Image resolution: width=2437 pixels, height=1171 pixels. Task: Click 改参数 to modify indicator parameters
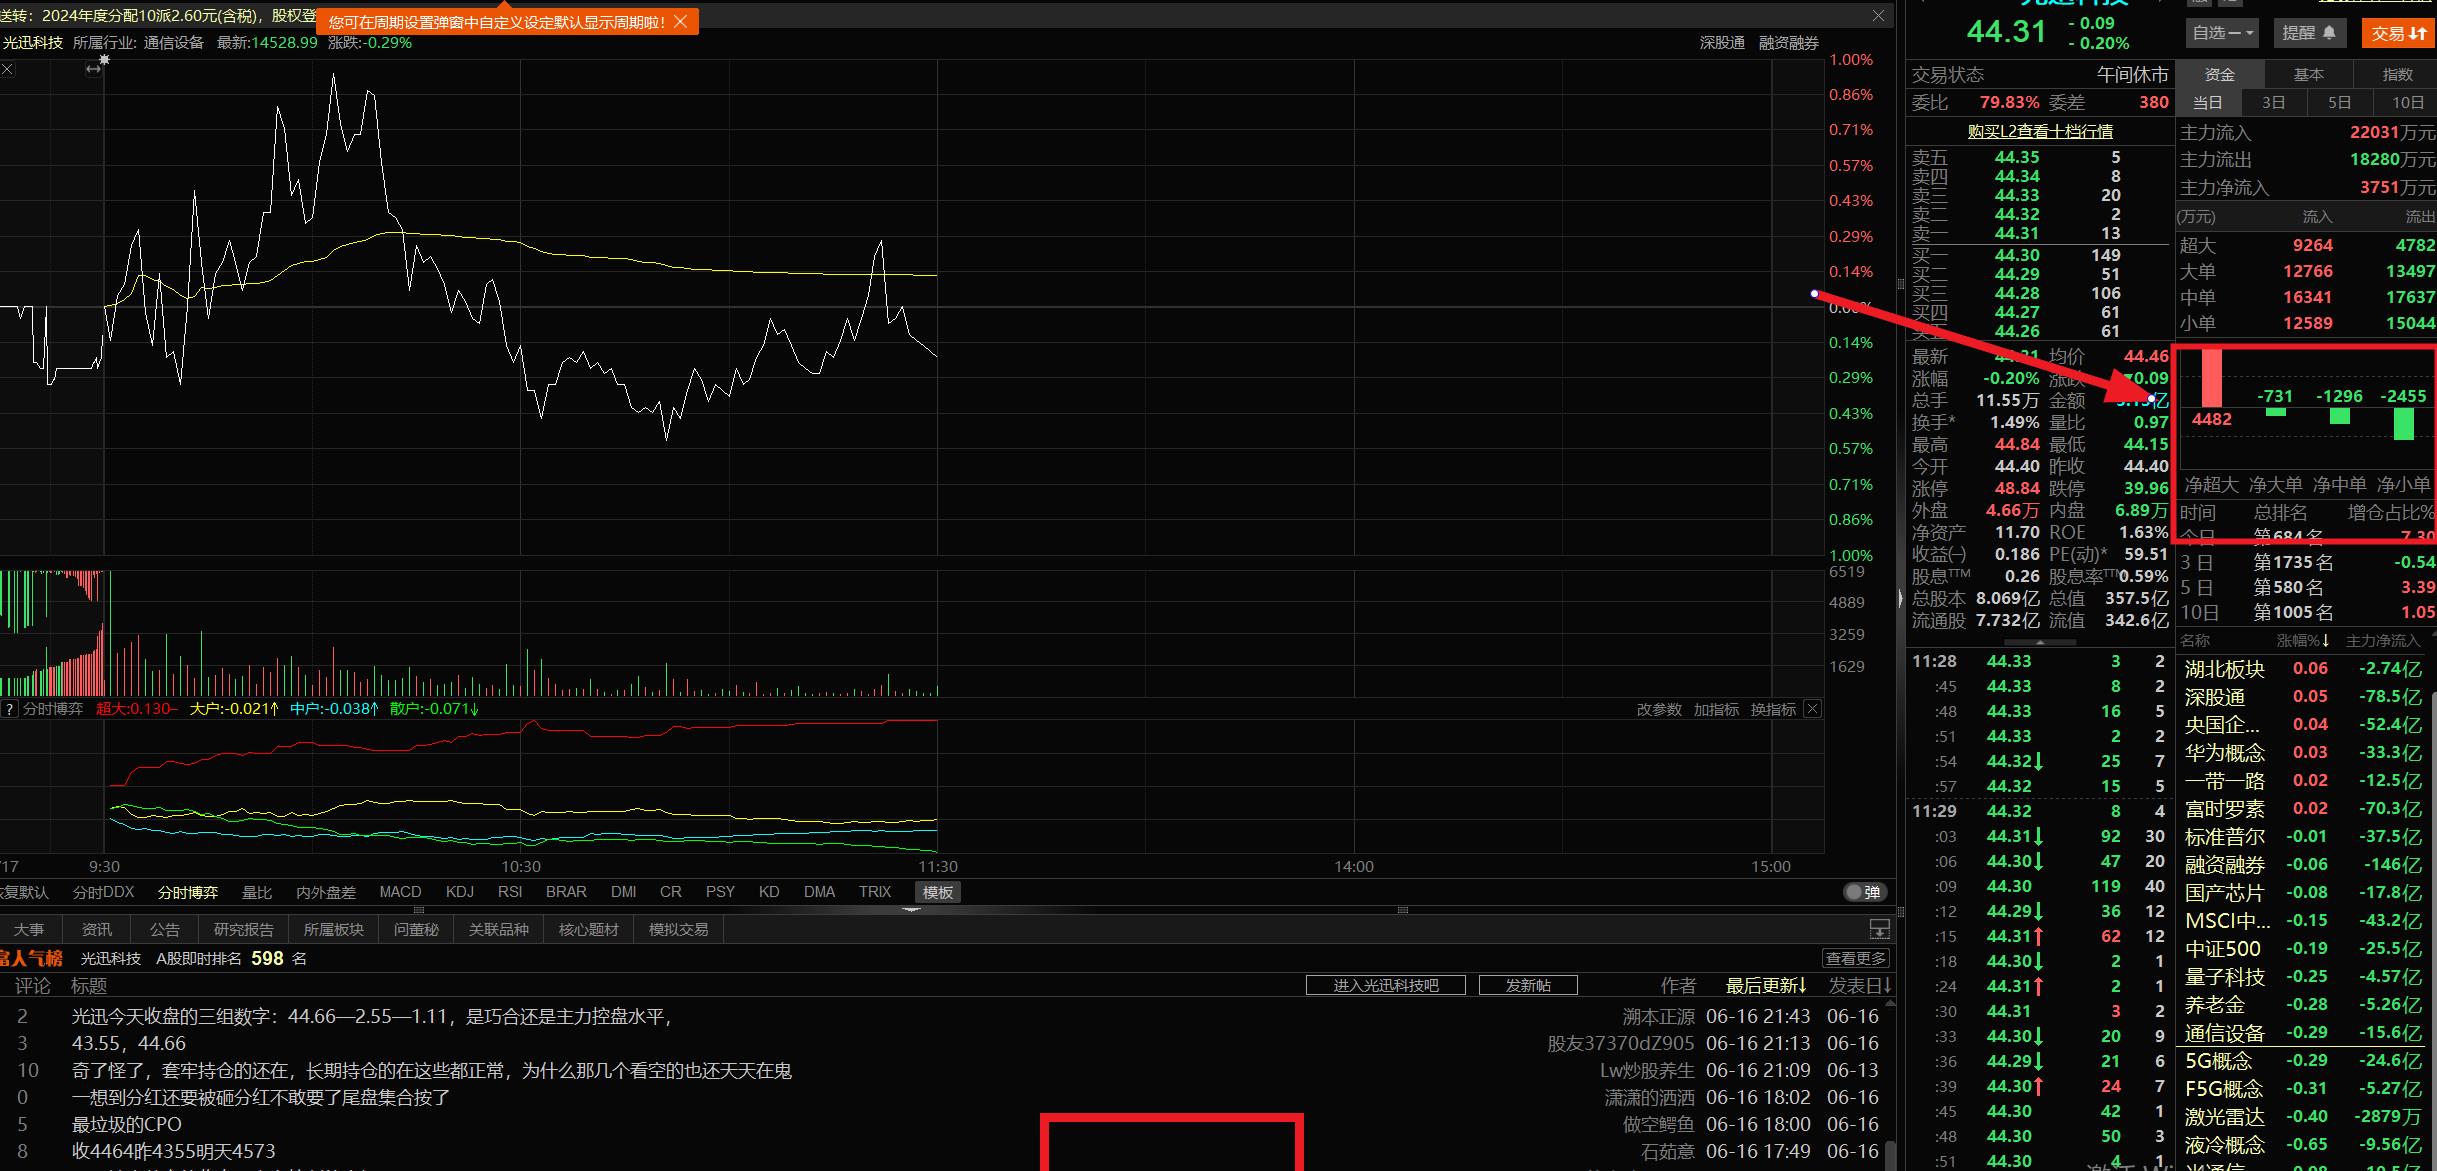1659,709
